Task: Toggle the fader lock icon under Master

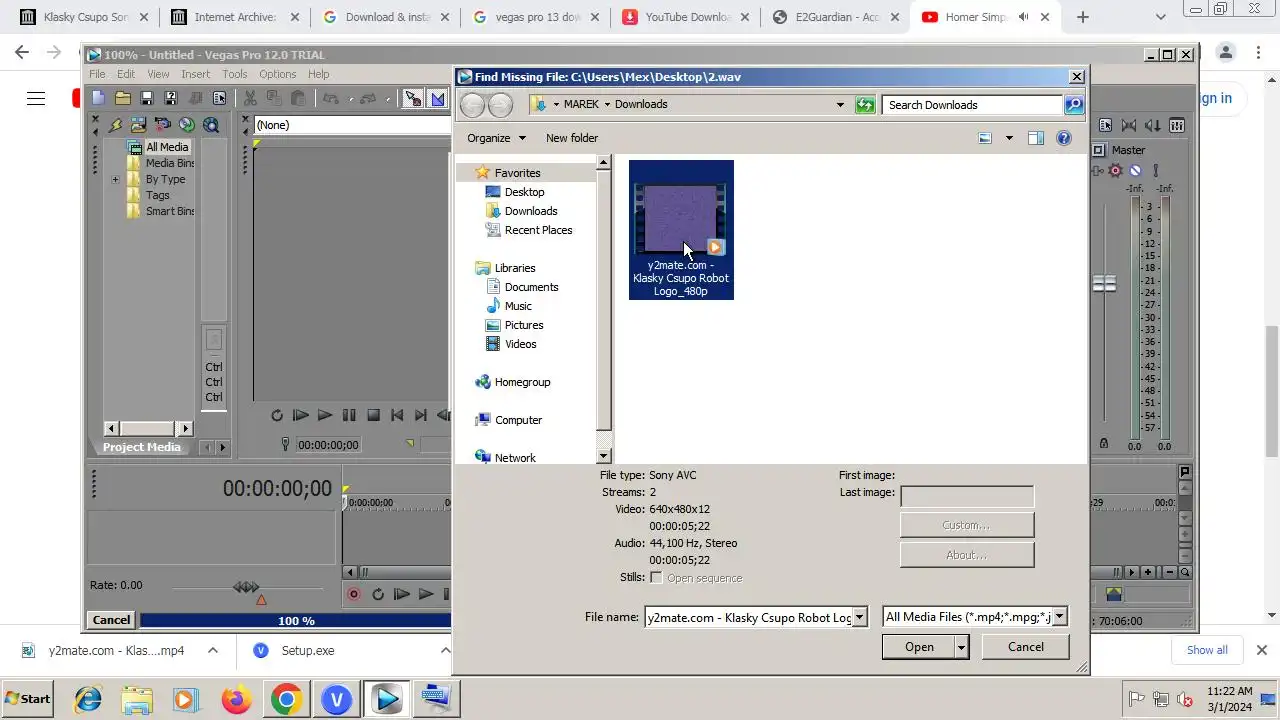Action: point(1104,443)
